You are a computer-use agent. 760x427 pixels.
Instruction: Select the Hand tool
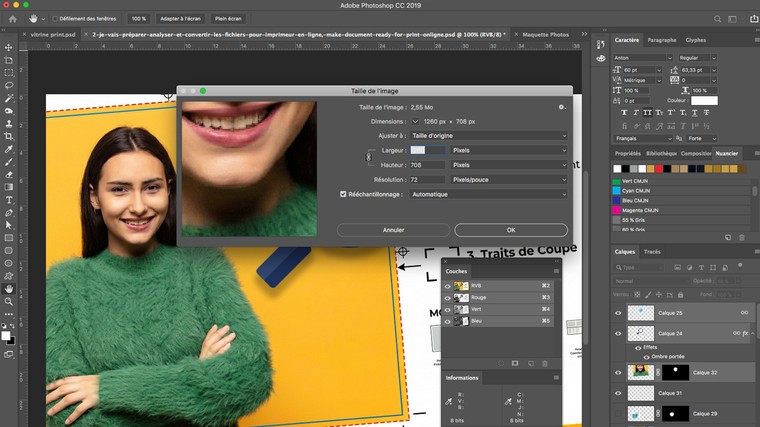(x=9, y=289)
